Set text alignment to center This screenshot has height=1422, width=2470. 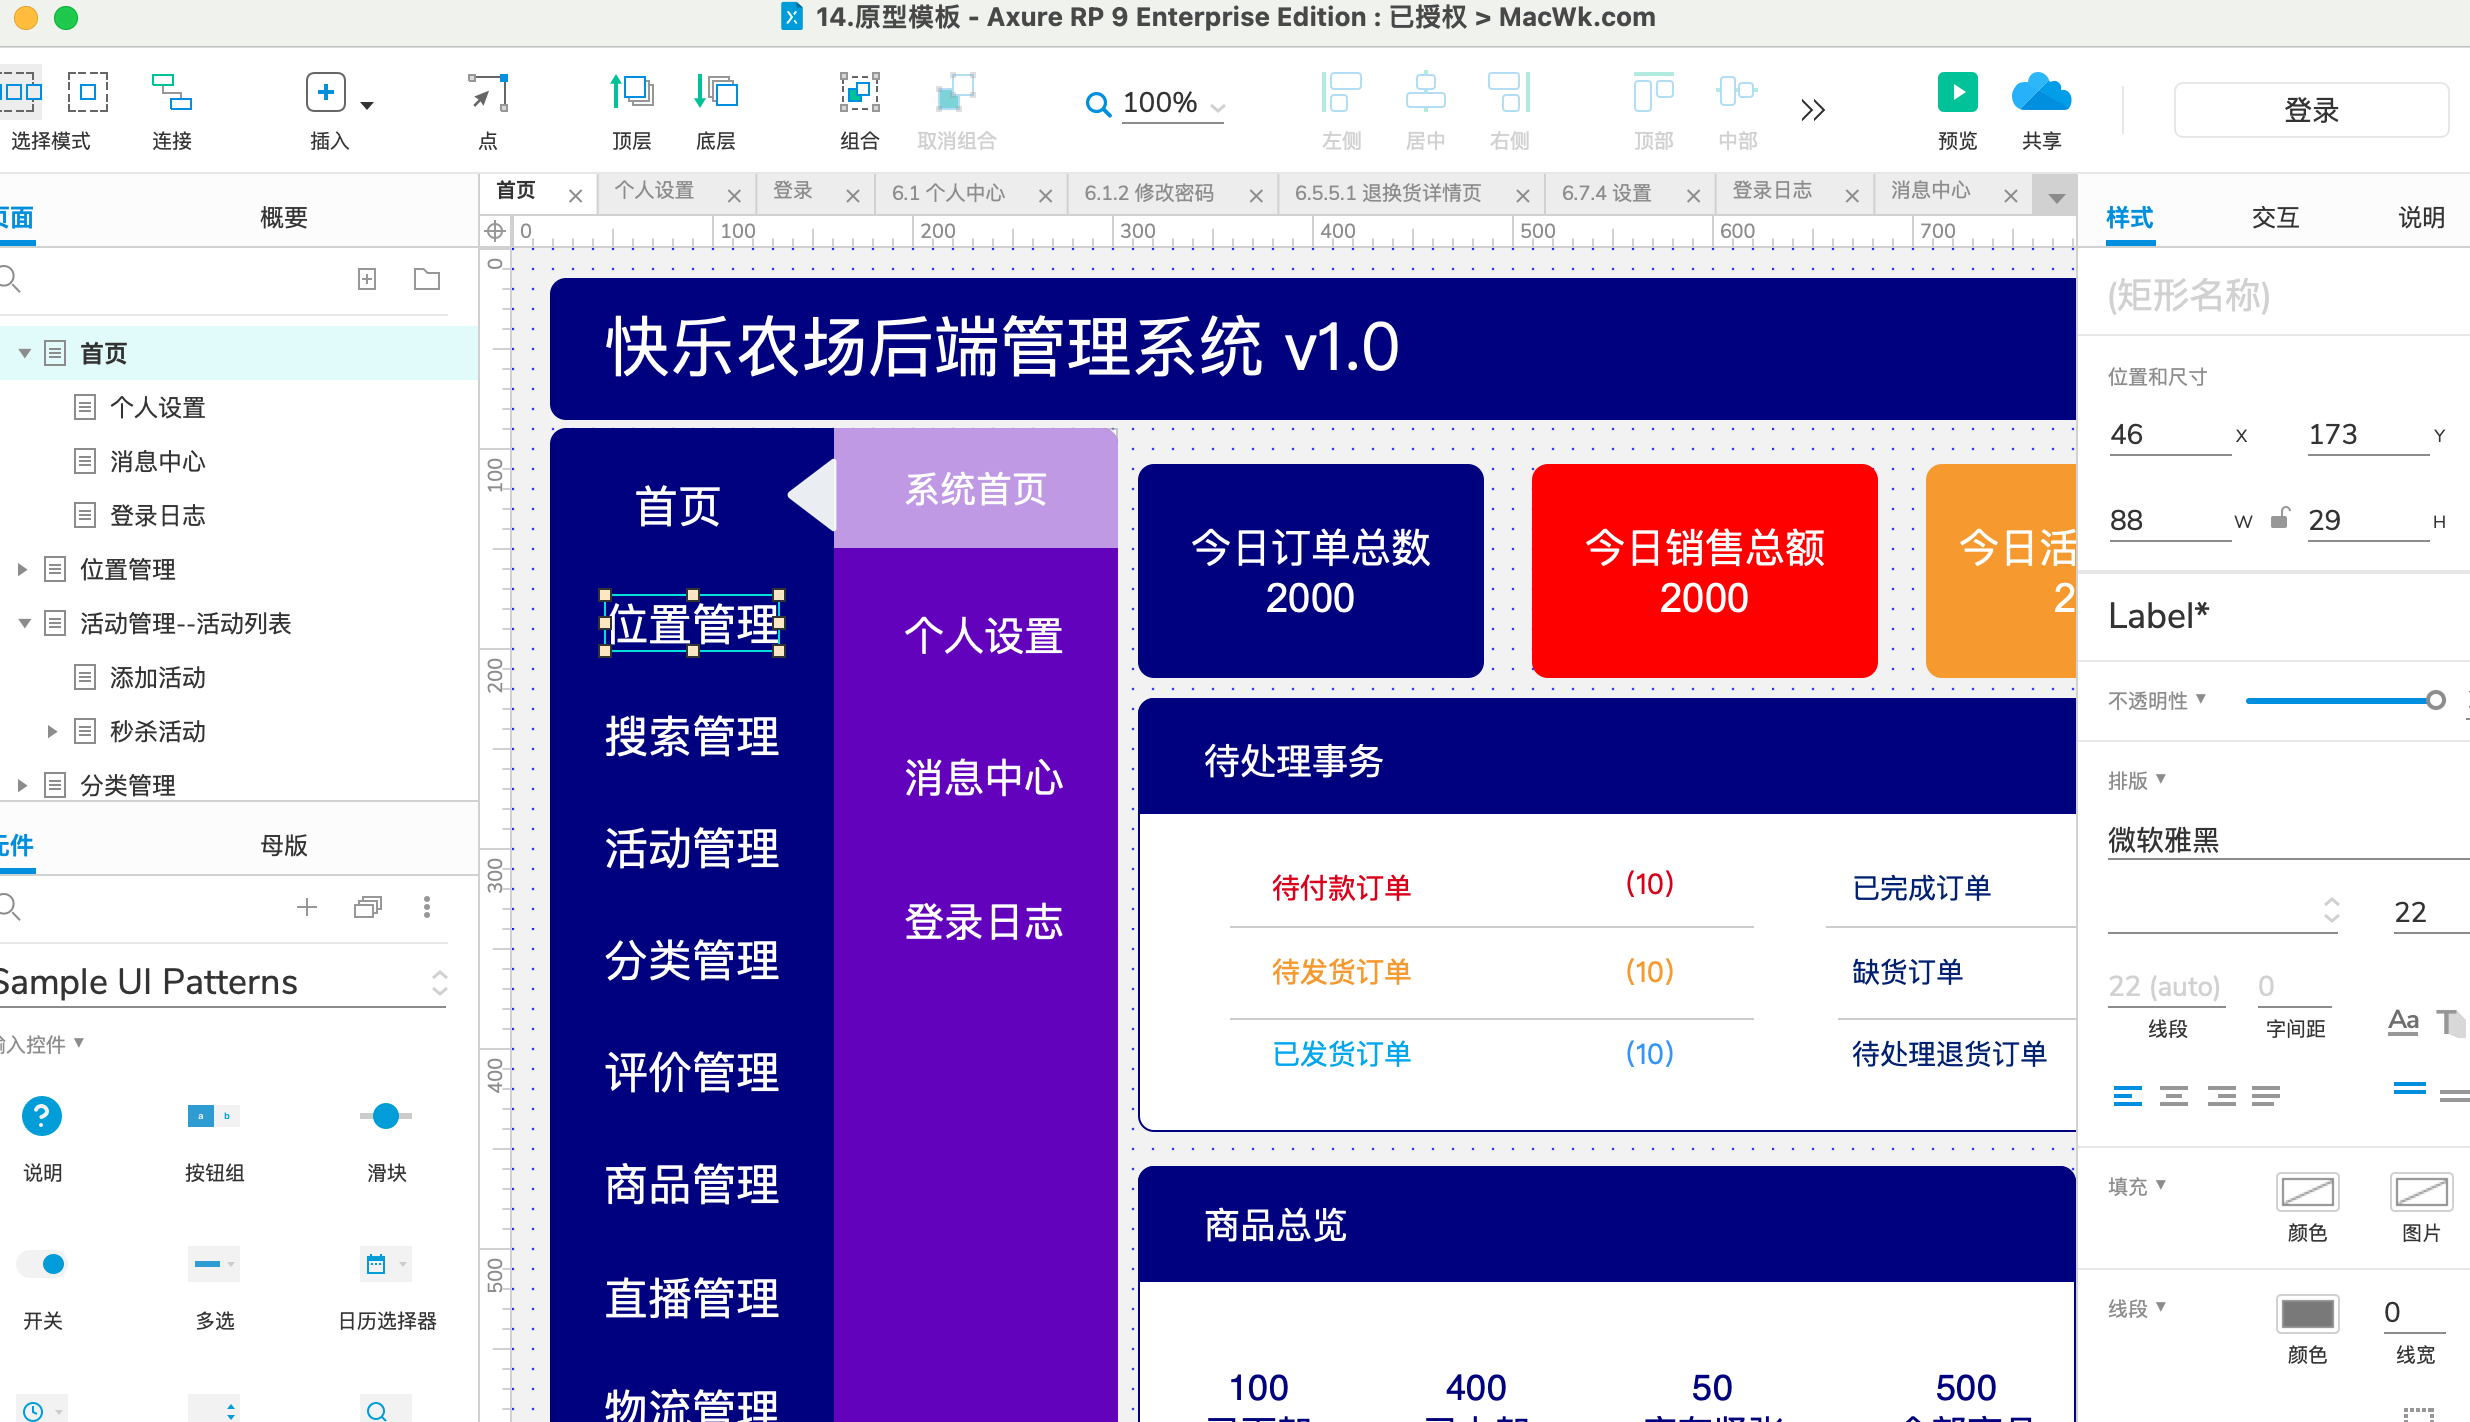[2174, 1096]
